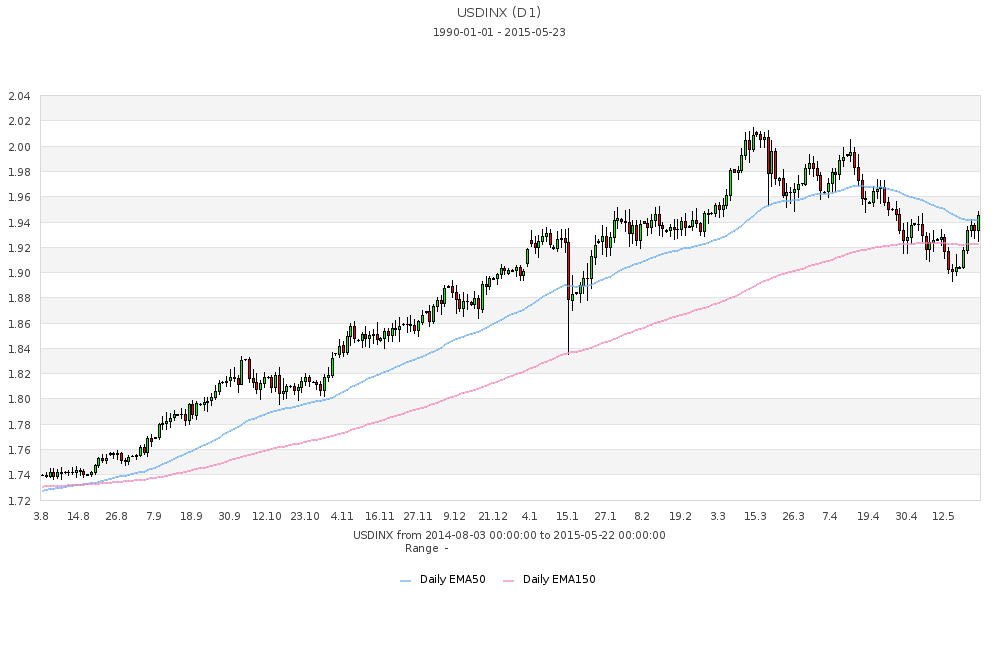
Task: Click the 27.1 x-axis date label
Action: point(605,516)
